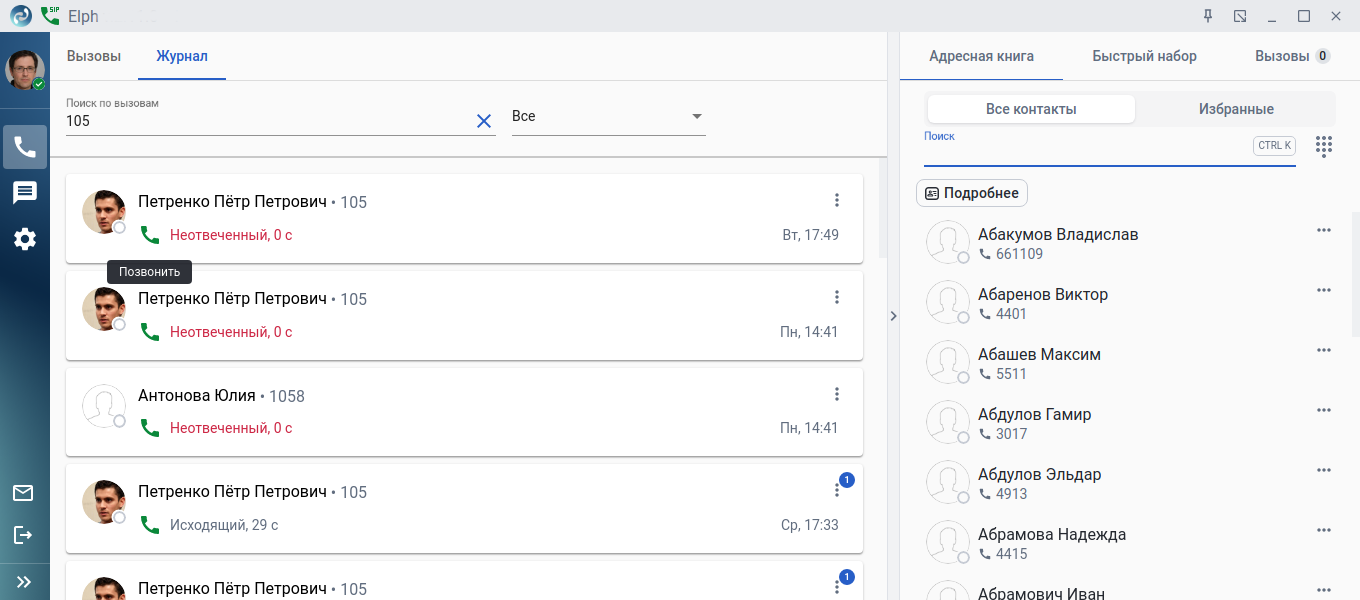Open the Быстрый набор tab
The height and width of the screenshot is (600, 1360).
(1144, 56)
